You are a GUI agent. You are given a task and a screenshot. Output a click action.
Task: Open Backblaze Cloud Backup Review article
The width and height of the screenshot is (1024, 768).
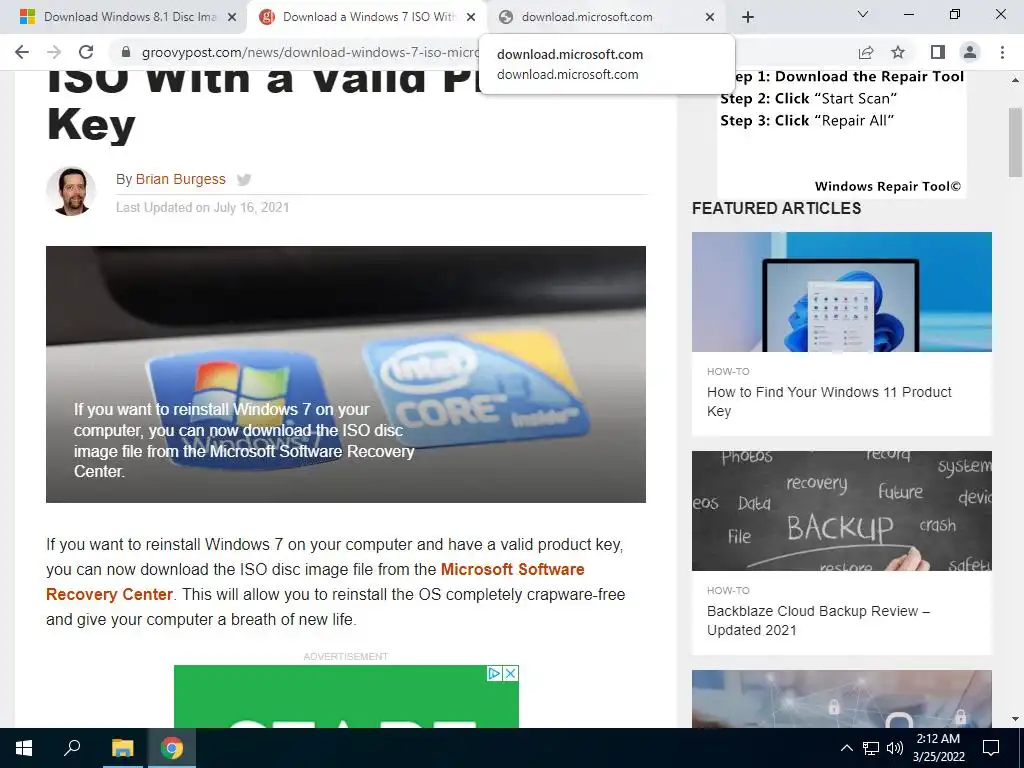click(x=818, y=620)
